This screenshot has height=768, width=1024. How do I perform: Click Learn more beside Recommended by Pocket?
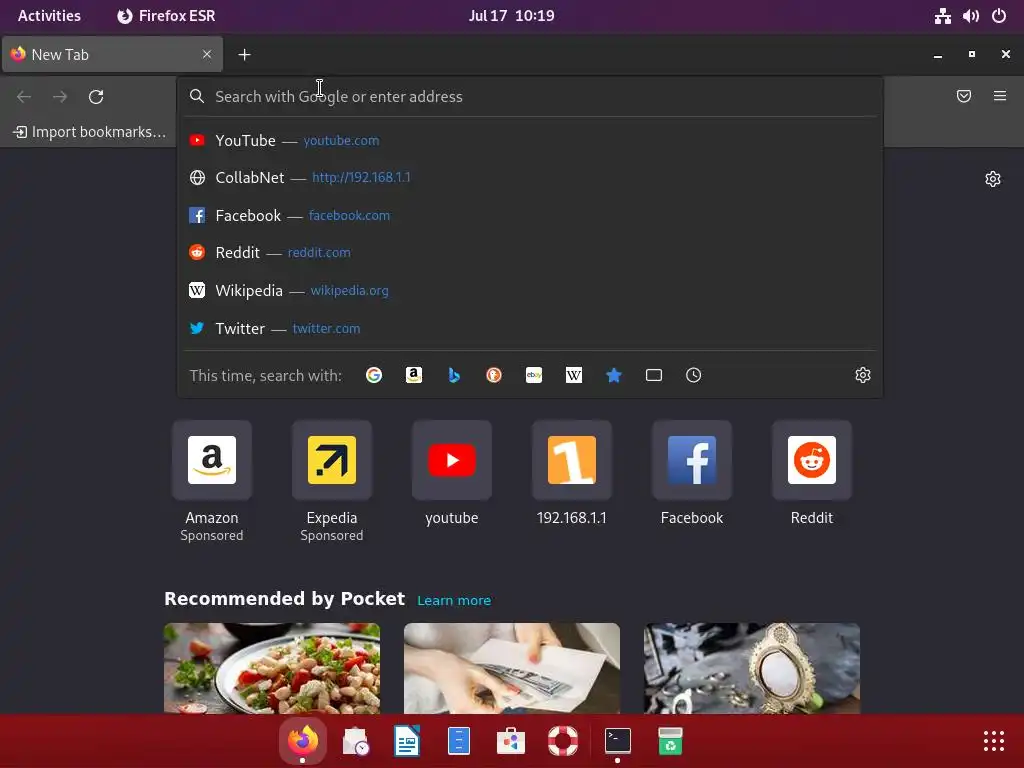point(454,600)
